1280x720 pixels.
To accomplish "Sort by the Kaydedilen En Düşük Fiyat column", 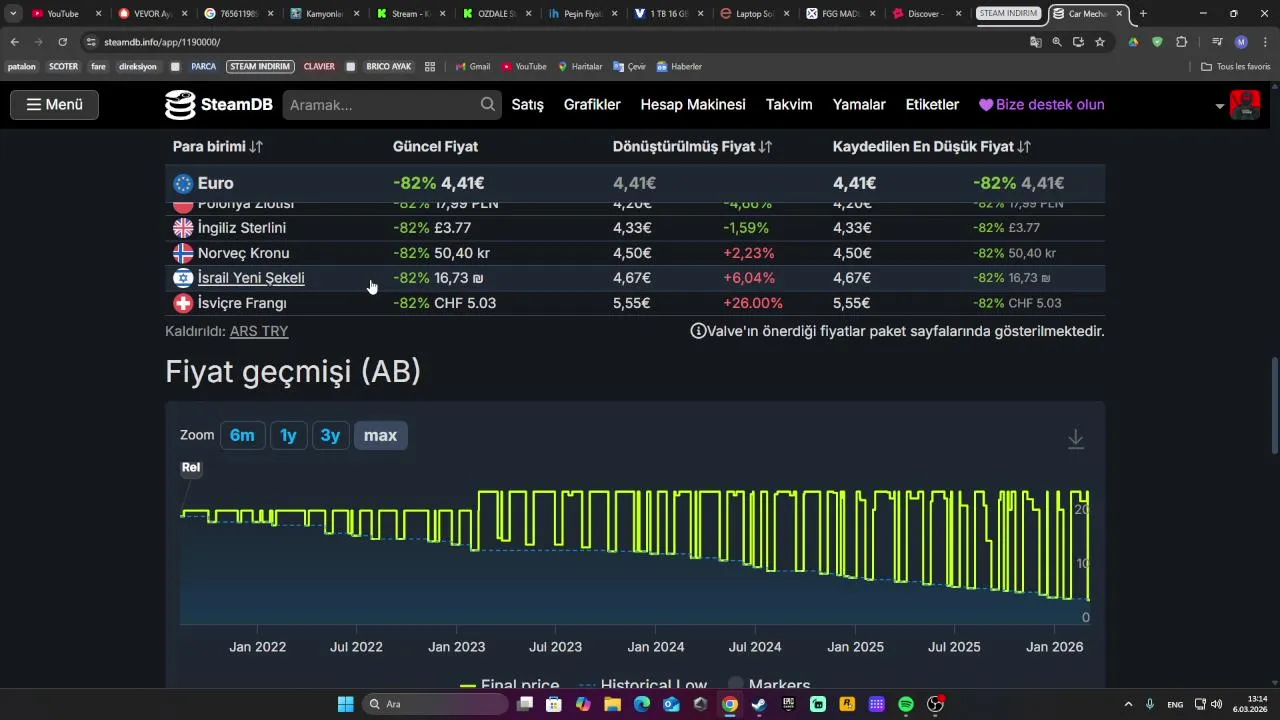I will pos(932,147).
